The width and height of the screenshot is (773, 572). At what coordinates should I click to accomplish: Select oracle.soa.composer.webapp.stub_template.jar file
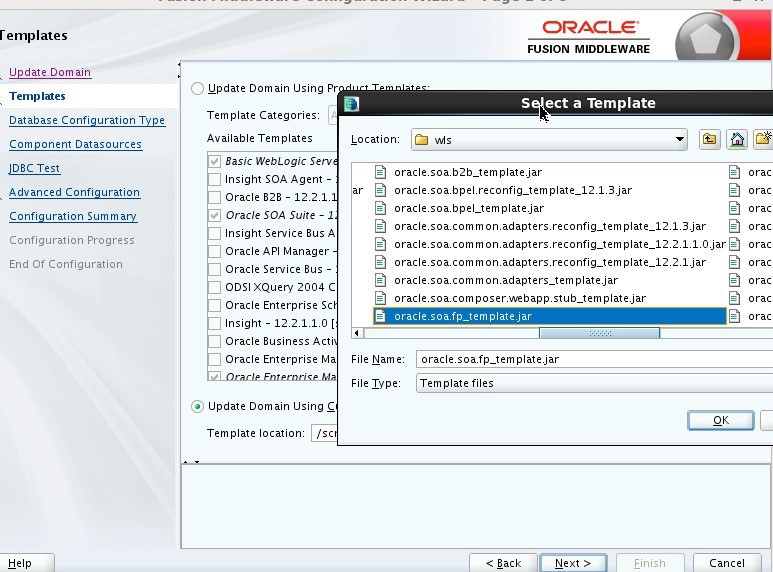click(520, 298)
